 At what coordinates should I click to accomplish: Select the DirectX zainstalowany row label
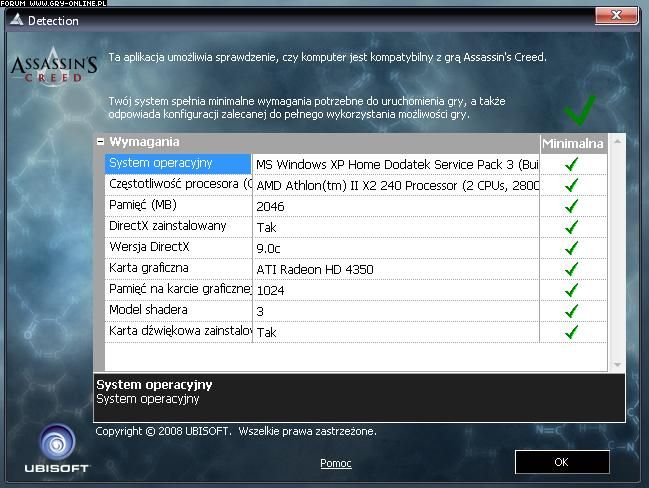pos(178,226)
